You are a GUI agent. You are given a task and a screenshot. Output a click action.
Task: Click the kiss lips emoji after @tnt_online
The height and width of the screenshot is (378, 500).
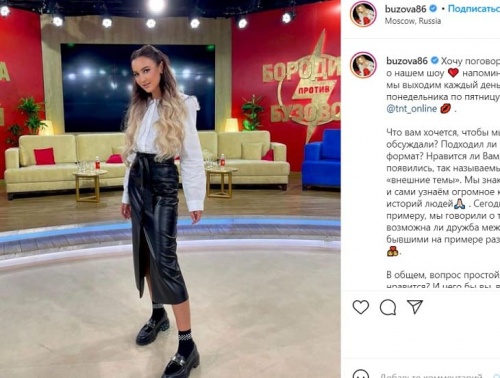pos(446,109)
